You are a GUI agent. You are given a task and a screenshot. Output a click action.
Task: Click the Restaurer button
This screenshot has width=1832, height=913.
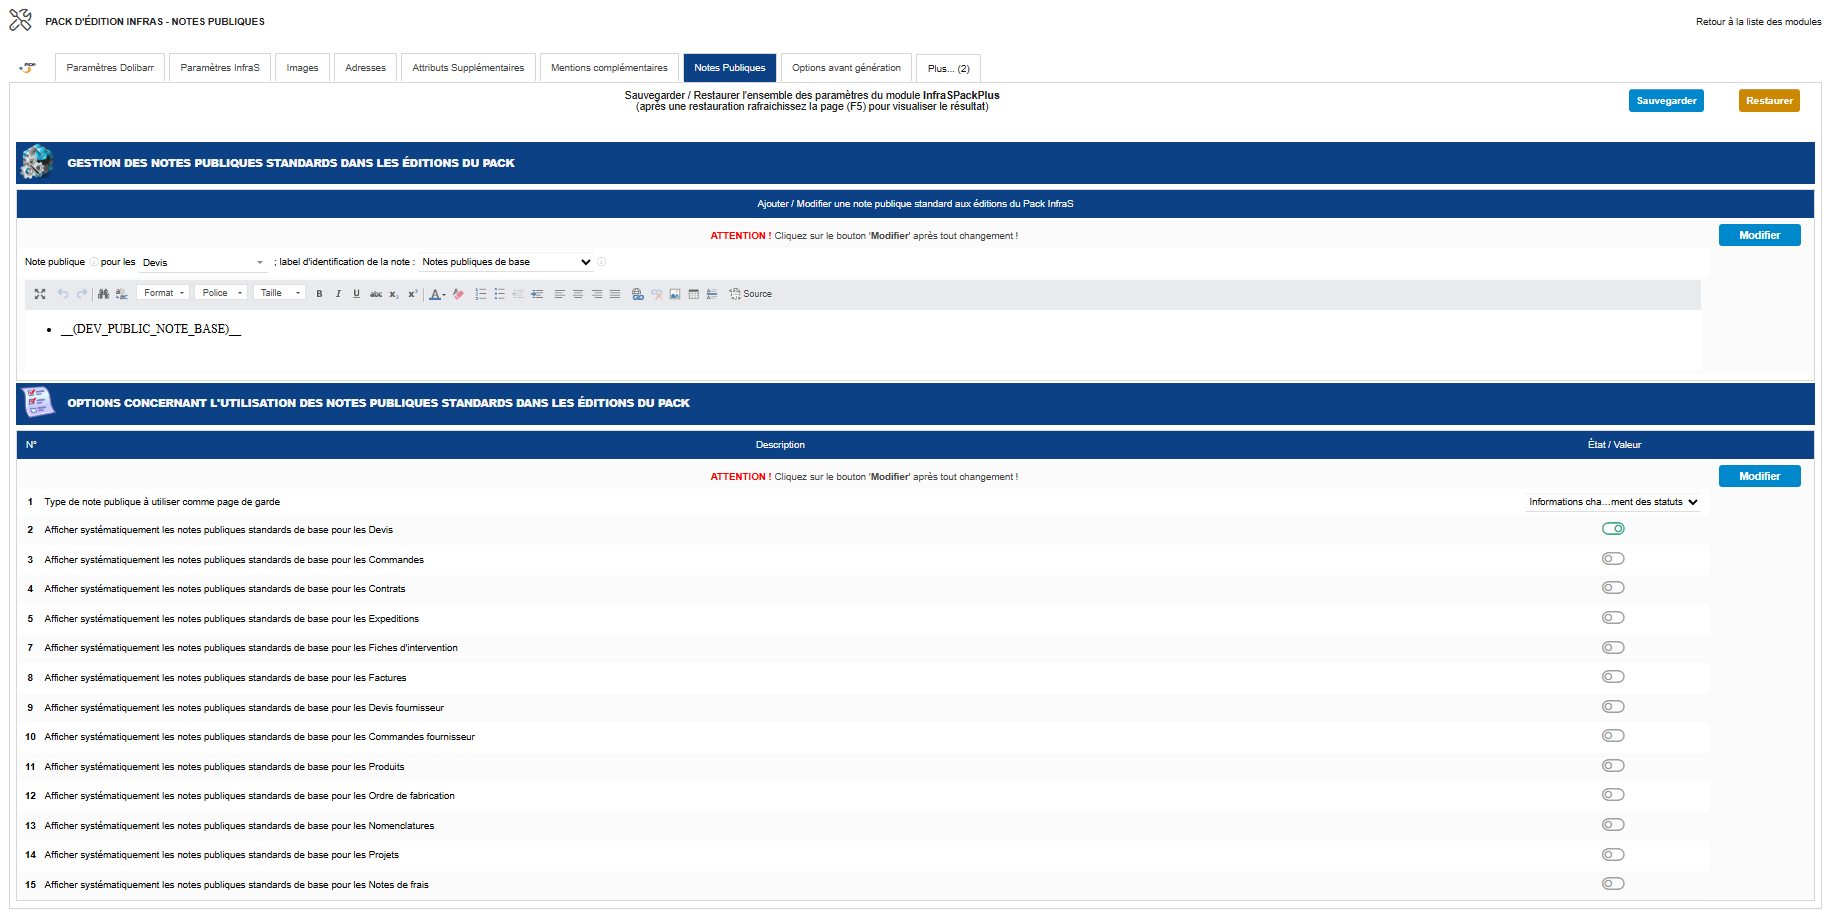pos(1769,101)
